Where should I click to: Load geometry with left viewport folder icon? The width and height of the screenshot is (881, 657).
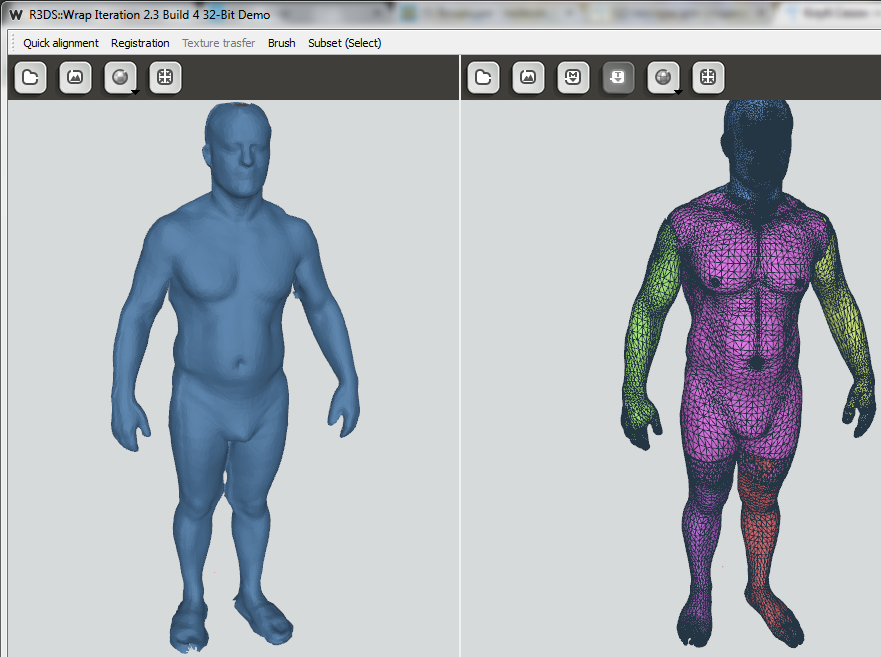click(x=31, y=78)
